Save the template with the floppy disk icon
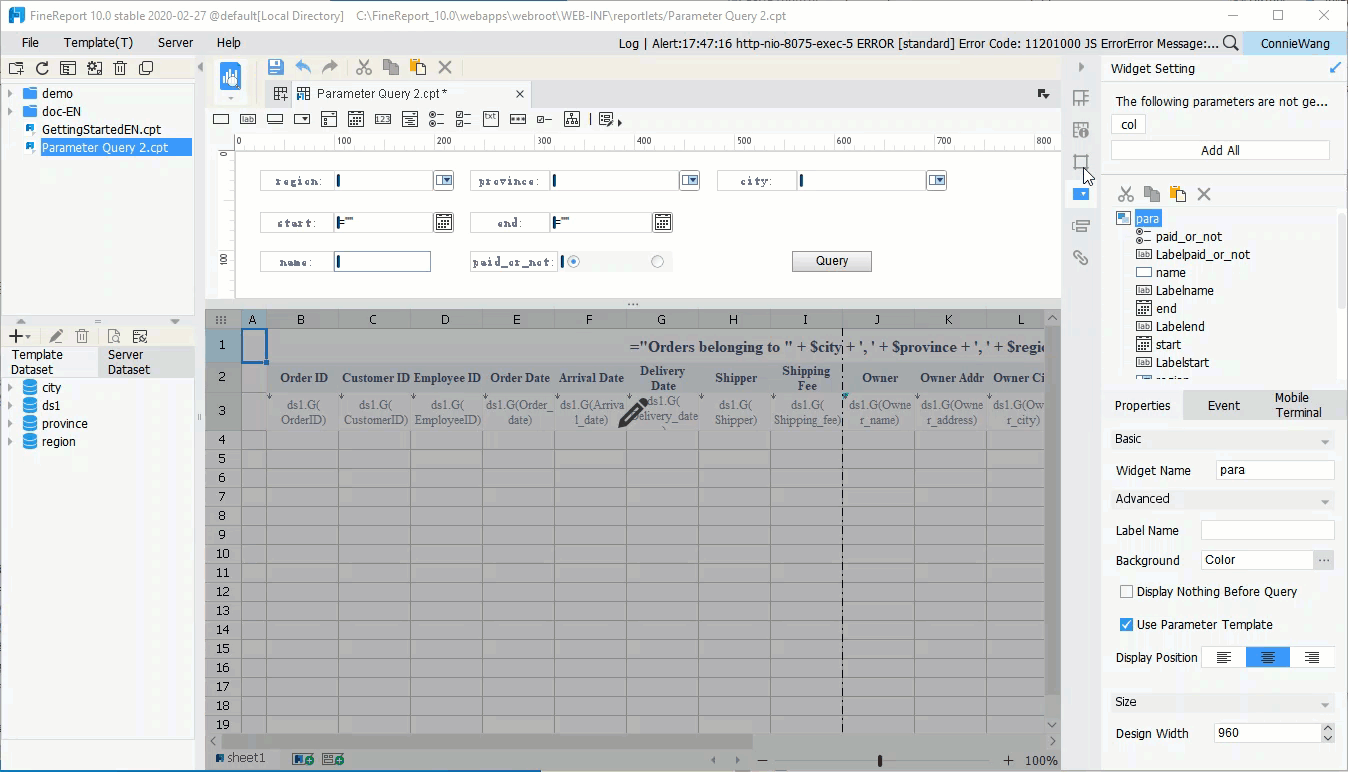Image resolution: width=1348 pixels, height=772 pixels. coord(276,67)
